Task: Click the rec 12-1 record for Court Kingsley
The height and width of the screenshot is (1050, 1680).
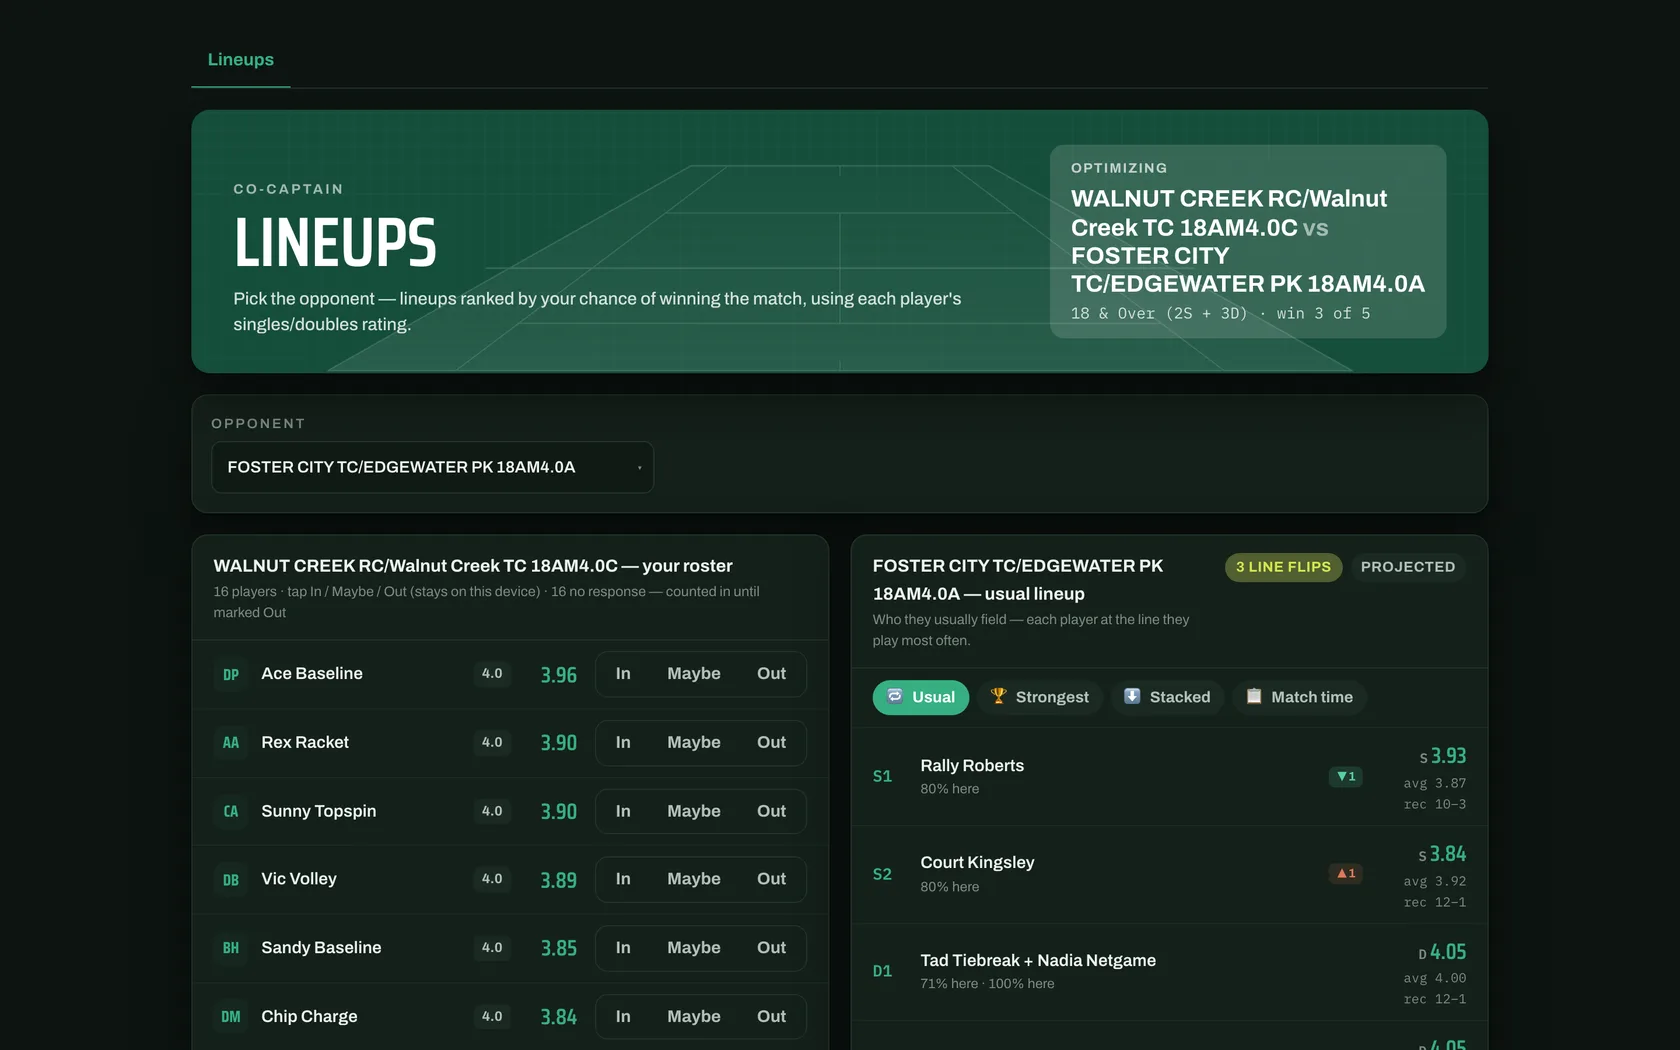Action: (x=1435, y=902)
